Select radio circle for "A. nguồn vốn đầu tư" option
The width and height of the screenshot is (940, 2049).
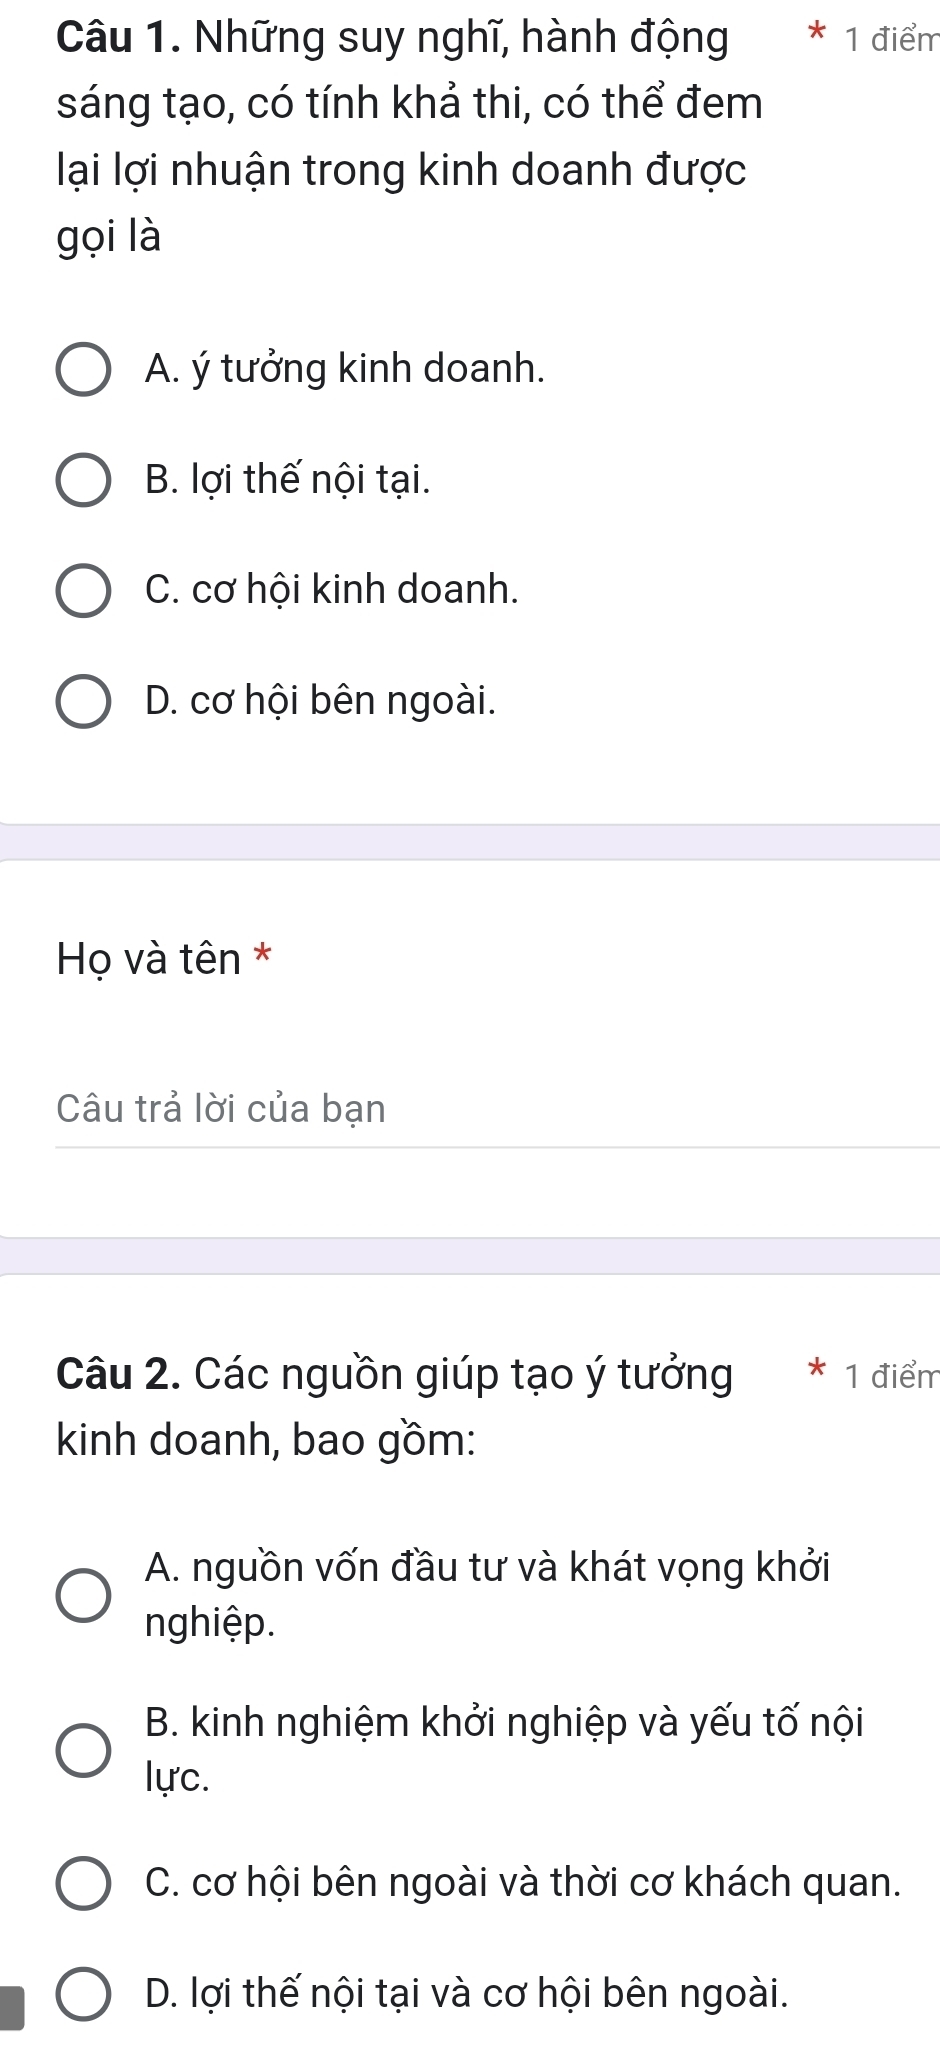[83, 1595]
